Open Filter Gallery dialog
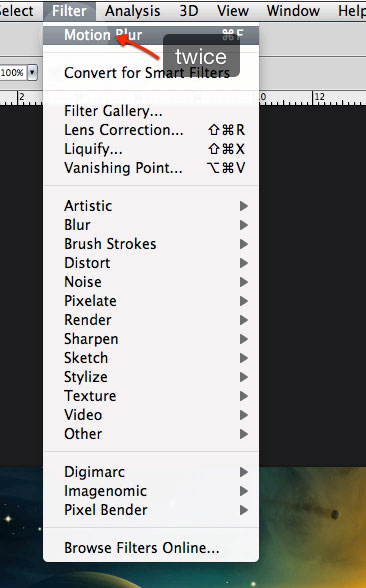 click(151, 111)
